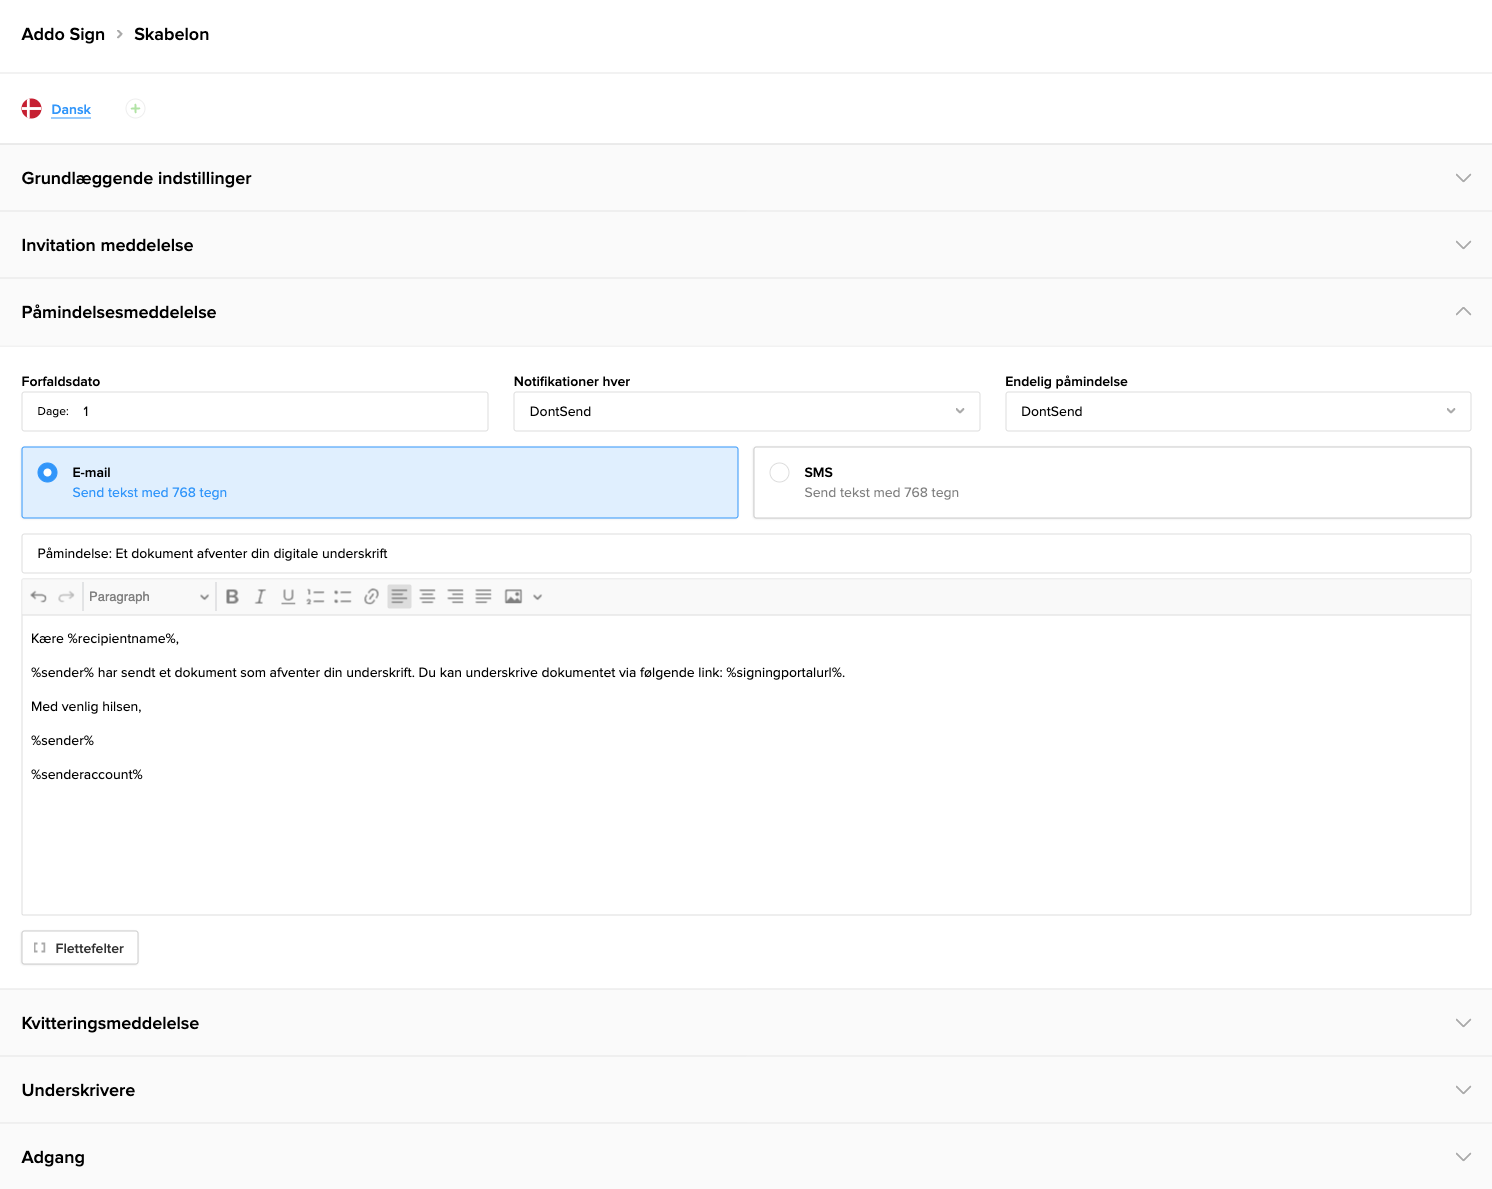Screen dimensions: 1492x1189
Task: Insert an image into the message body
Action: coord(513,596)
